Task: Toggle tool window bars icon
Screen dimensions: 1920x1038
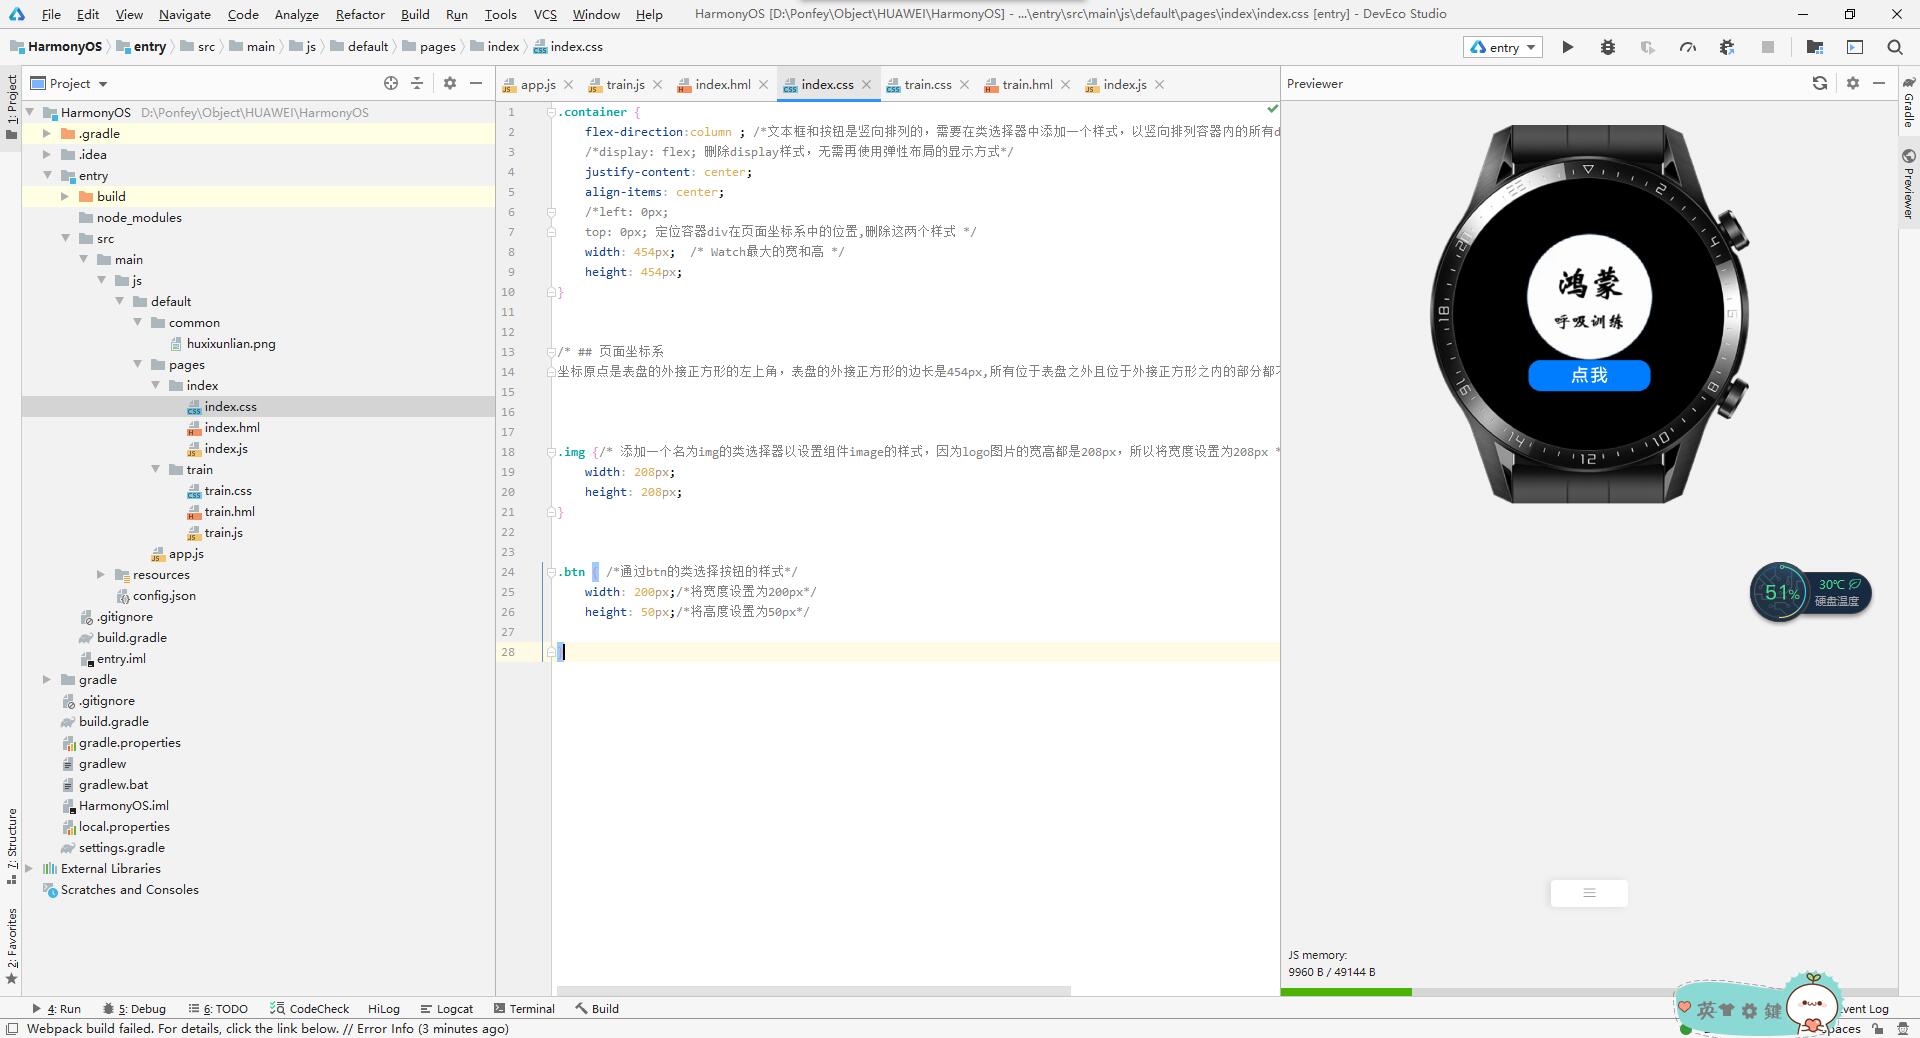Action: [x=12, y=1028]
